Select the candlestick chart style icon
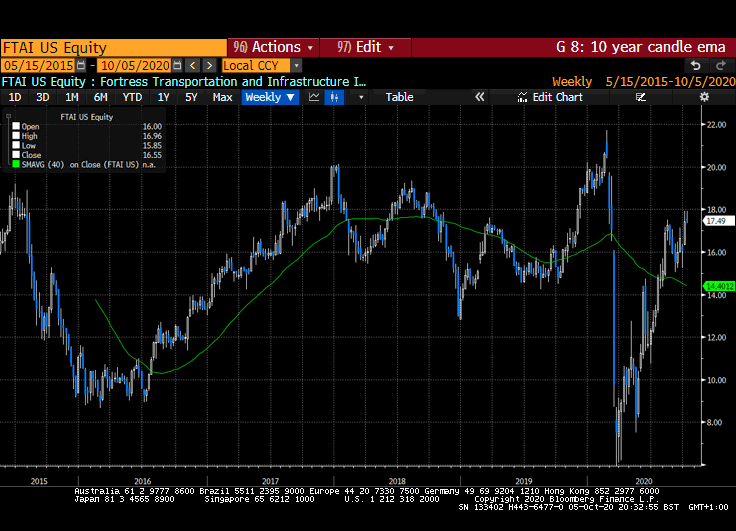This screenshot has width=736, height=531. click(334, 97)
